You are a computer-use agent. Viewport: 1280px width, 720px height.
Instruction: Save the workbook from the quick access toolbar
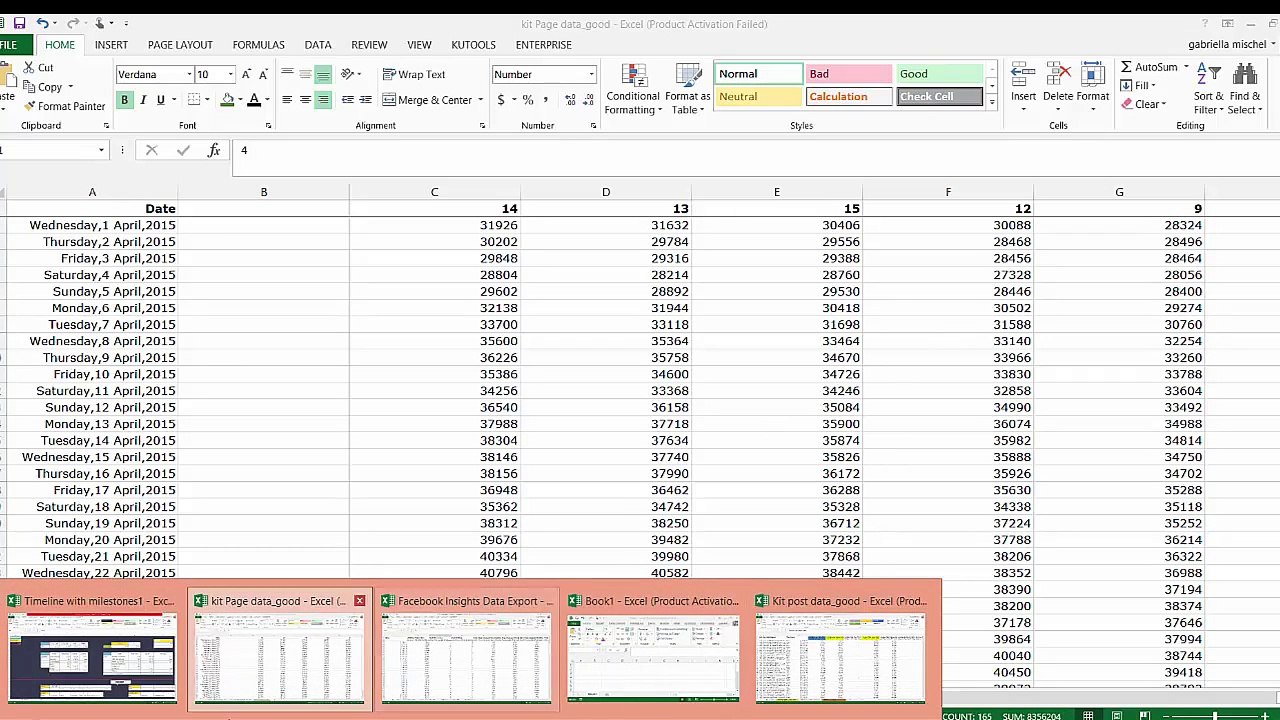19,23
